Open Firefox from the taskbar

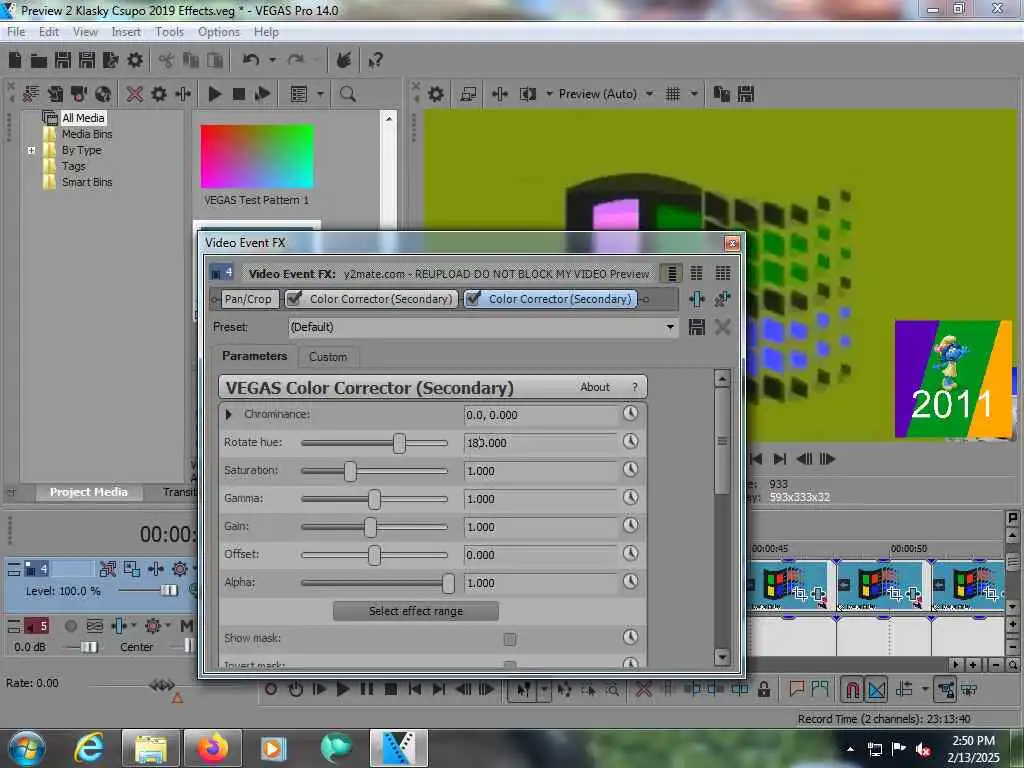tap(212, 748)
